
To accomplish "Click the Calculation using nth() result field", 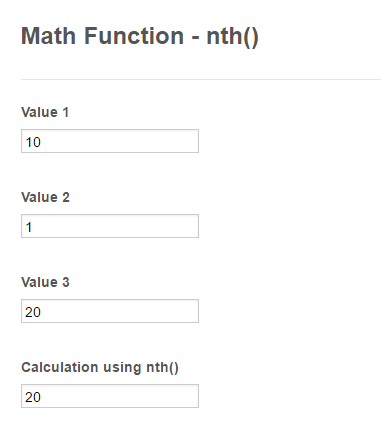I will coord(110,396).
